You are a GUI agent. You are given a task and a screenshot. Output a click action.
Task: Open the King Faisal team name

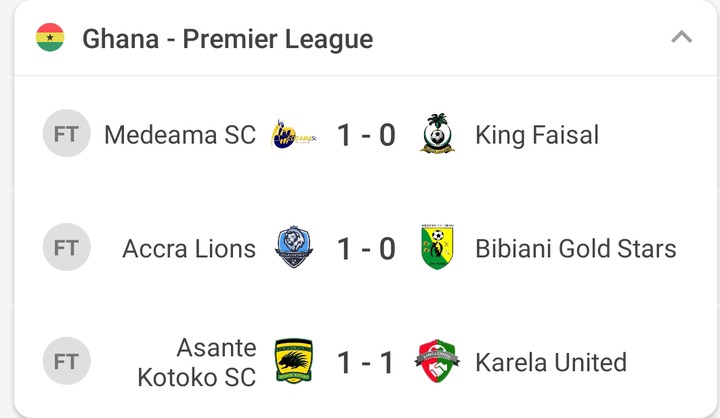click(x=537, y=134)
